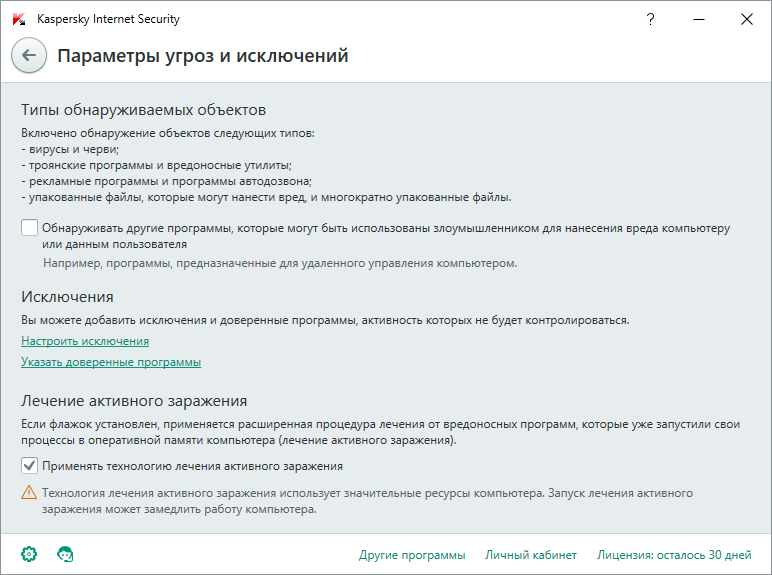Click the warning text about значительные ресурсы
This screenshot has width=772, height=575.
tap(367, 501)
